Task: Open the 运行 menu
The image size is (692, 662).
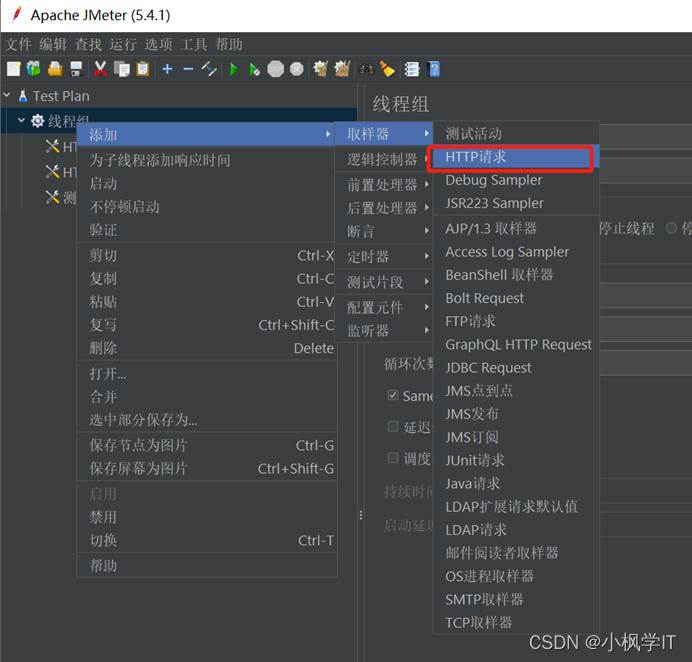Action: (123, 45)
